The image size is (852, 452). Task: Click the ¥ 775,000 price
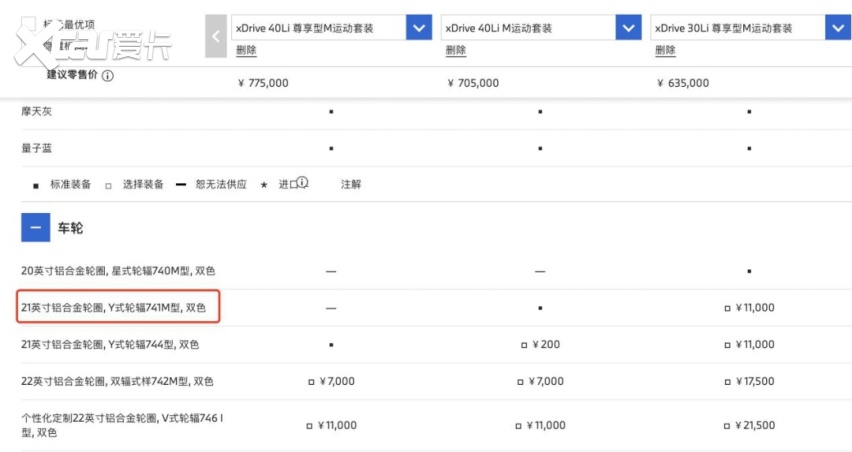tap(264, 83)
